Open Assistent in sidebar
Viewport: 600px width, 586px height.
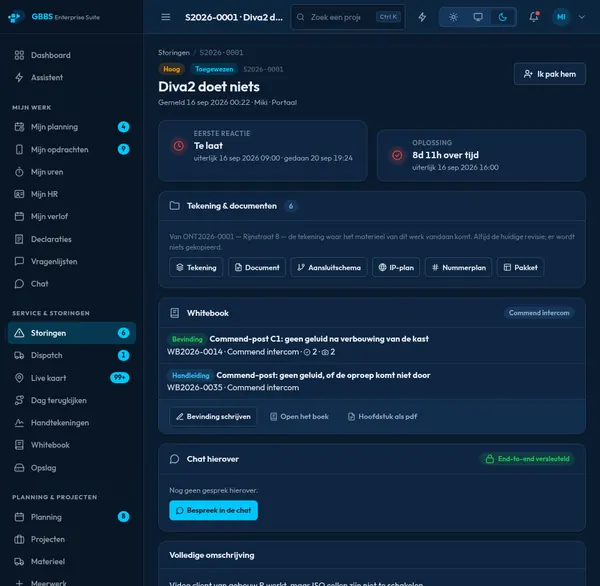[72, 77]
